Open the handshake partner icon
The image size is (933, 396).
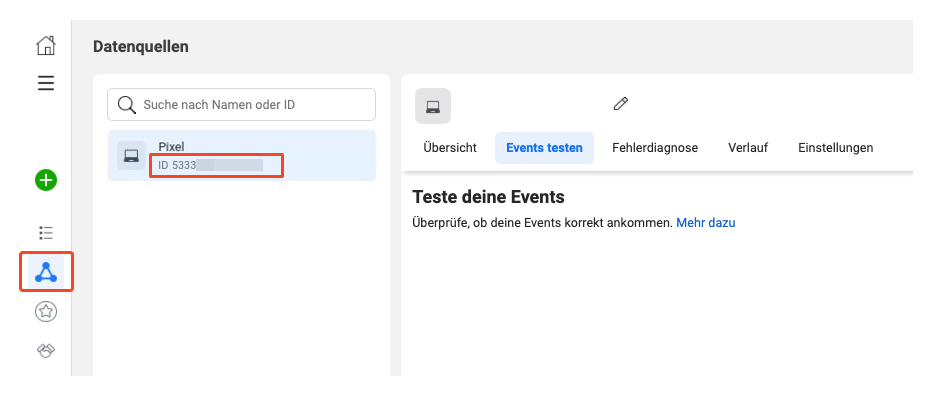tap(46, 351)
